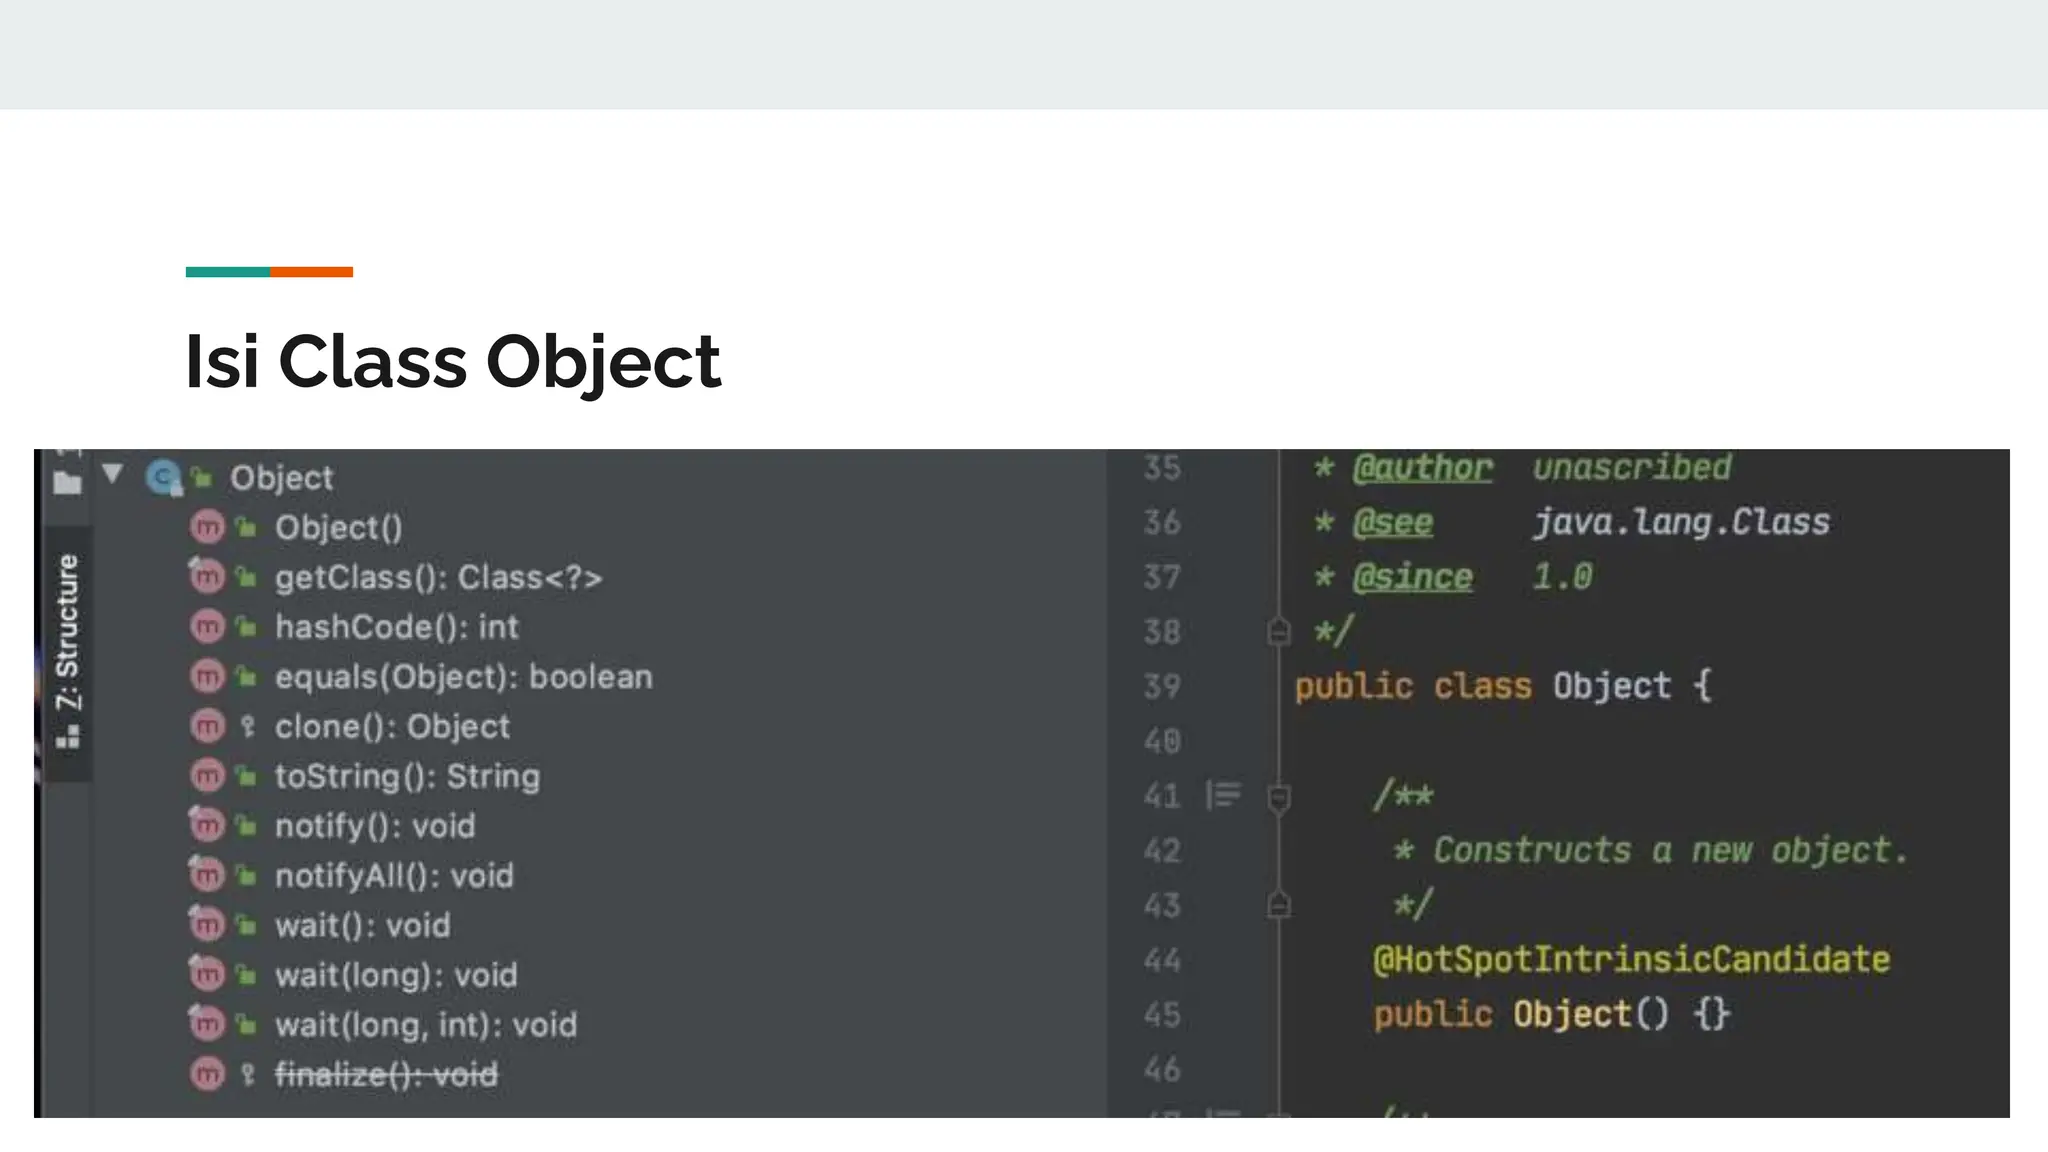Click the folder icon in left tool strip
The image size is (2048, 1152).
point(67,483)
